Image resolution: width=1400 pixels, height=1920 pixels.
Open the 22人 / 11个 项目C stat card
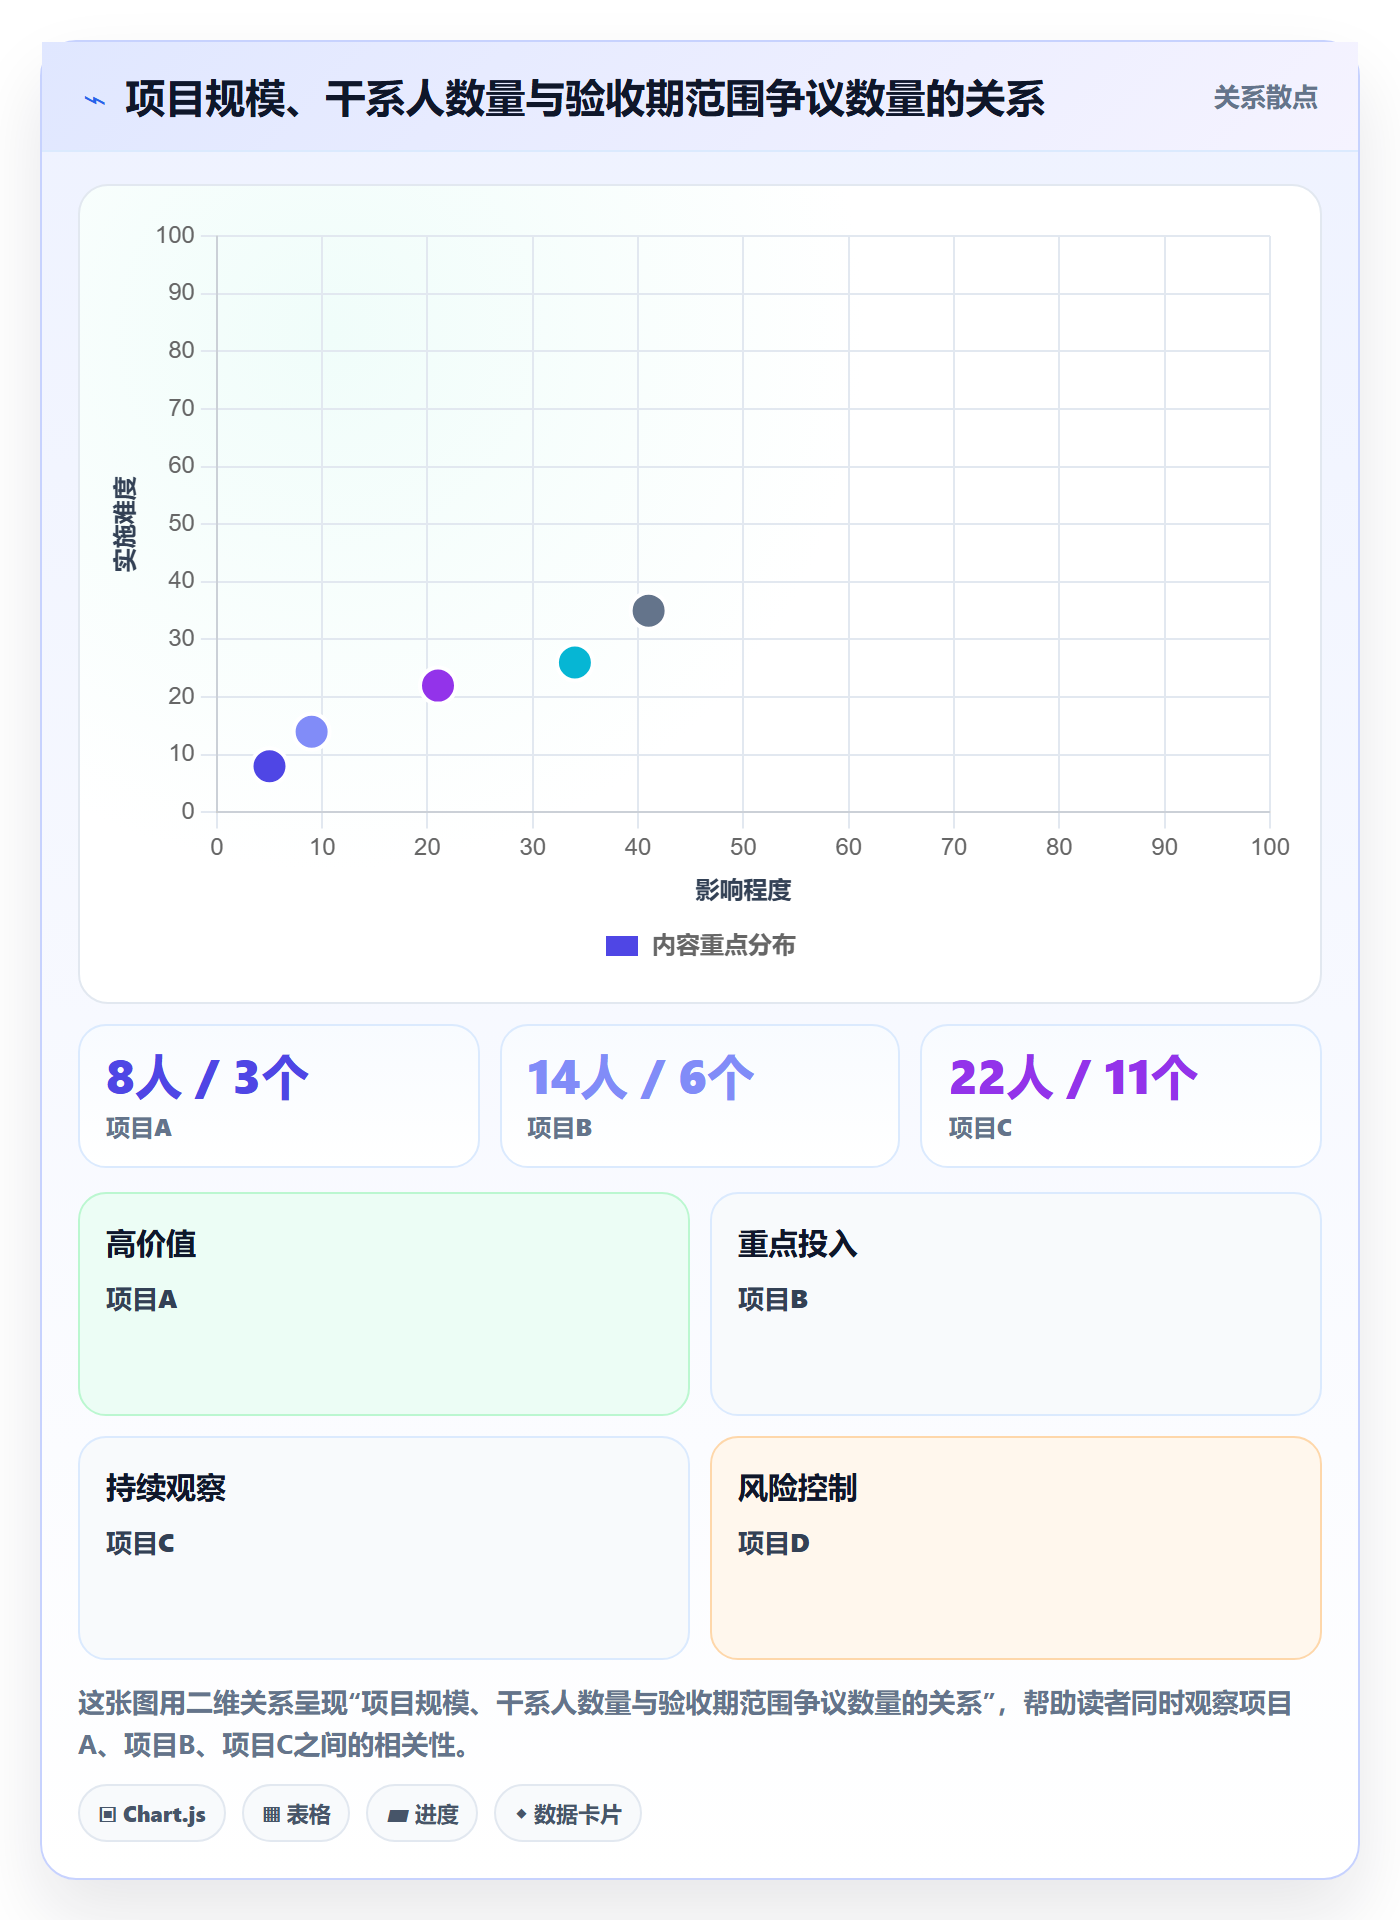coord(1121,1096)
